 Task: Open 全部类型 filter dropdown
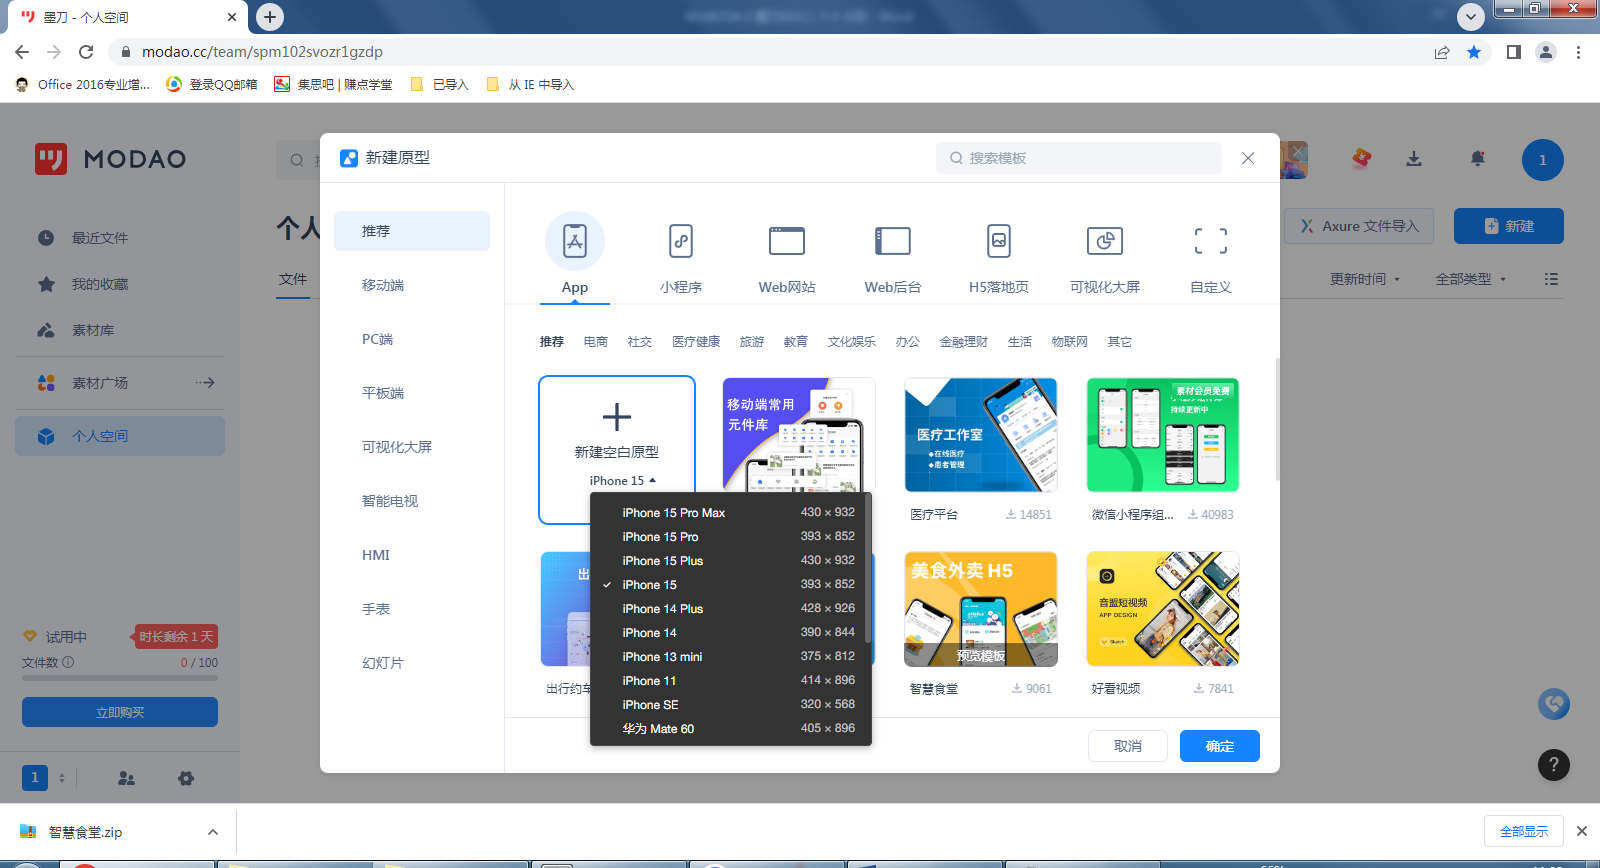point(1470,279)
